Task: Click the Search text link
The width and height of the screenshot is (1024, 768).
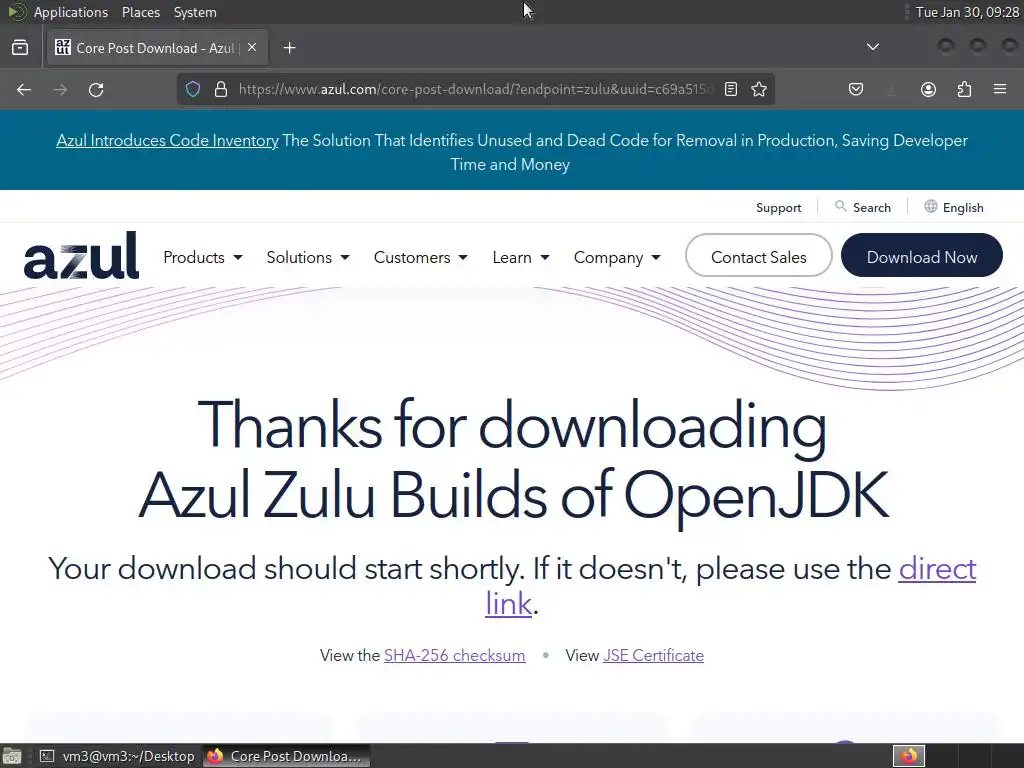Action: click(x=871, y=208)
